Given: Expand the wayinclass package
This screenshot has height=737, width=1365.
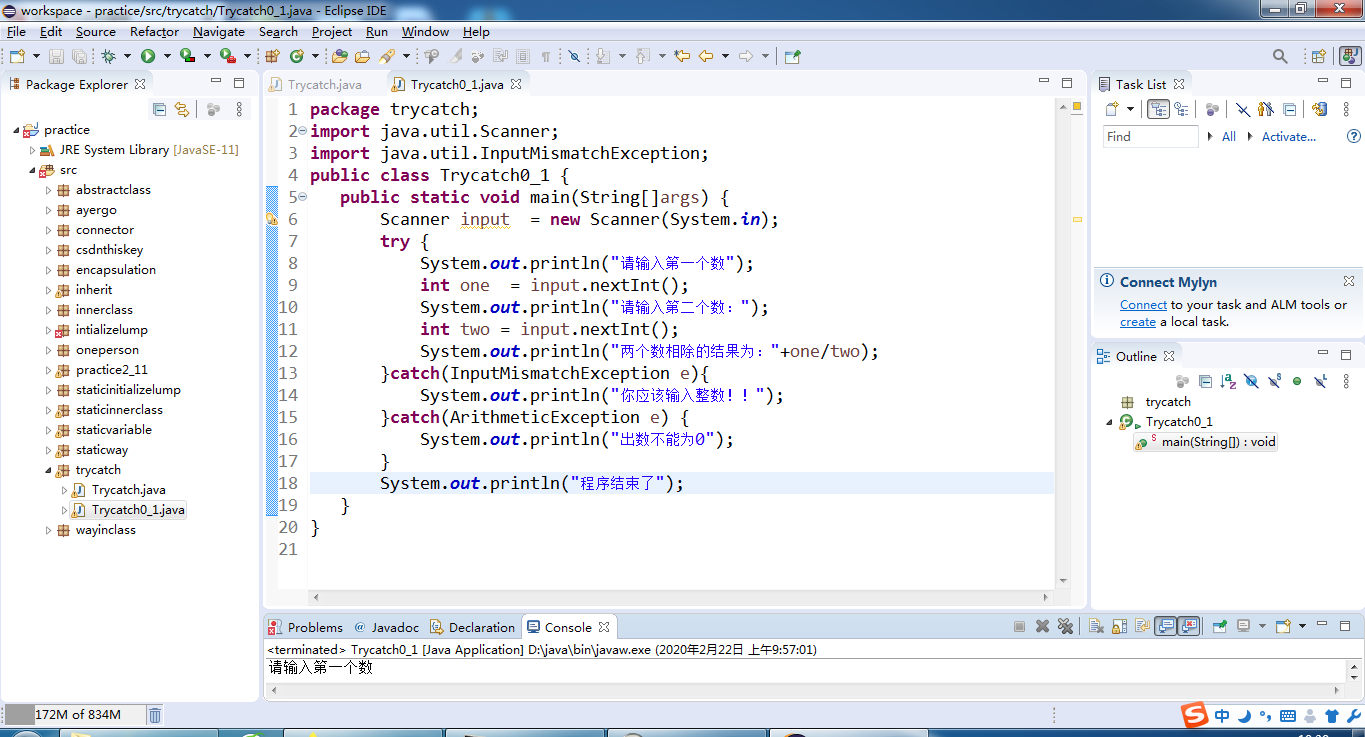Looking at the screenshot, I should point(48,530).
